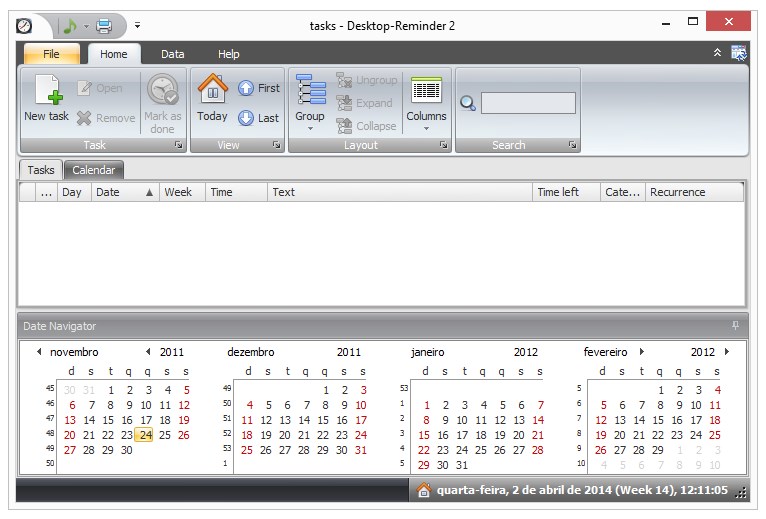Screen dimensions: 766x519
Task: Minimize the ribbon with double chevron
Action: pos(717,52)
